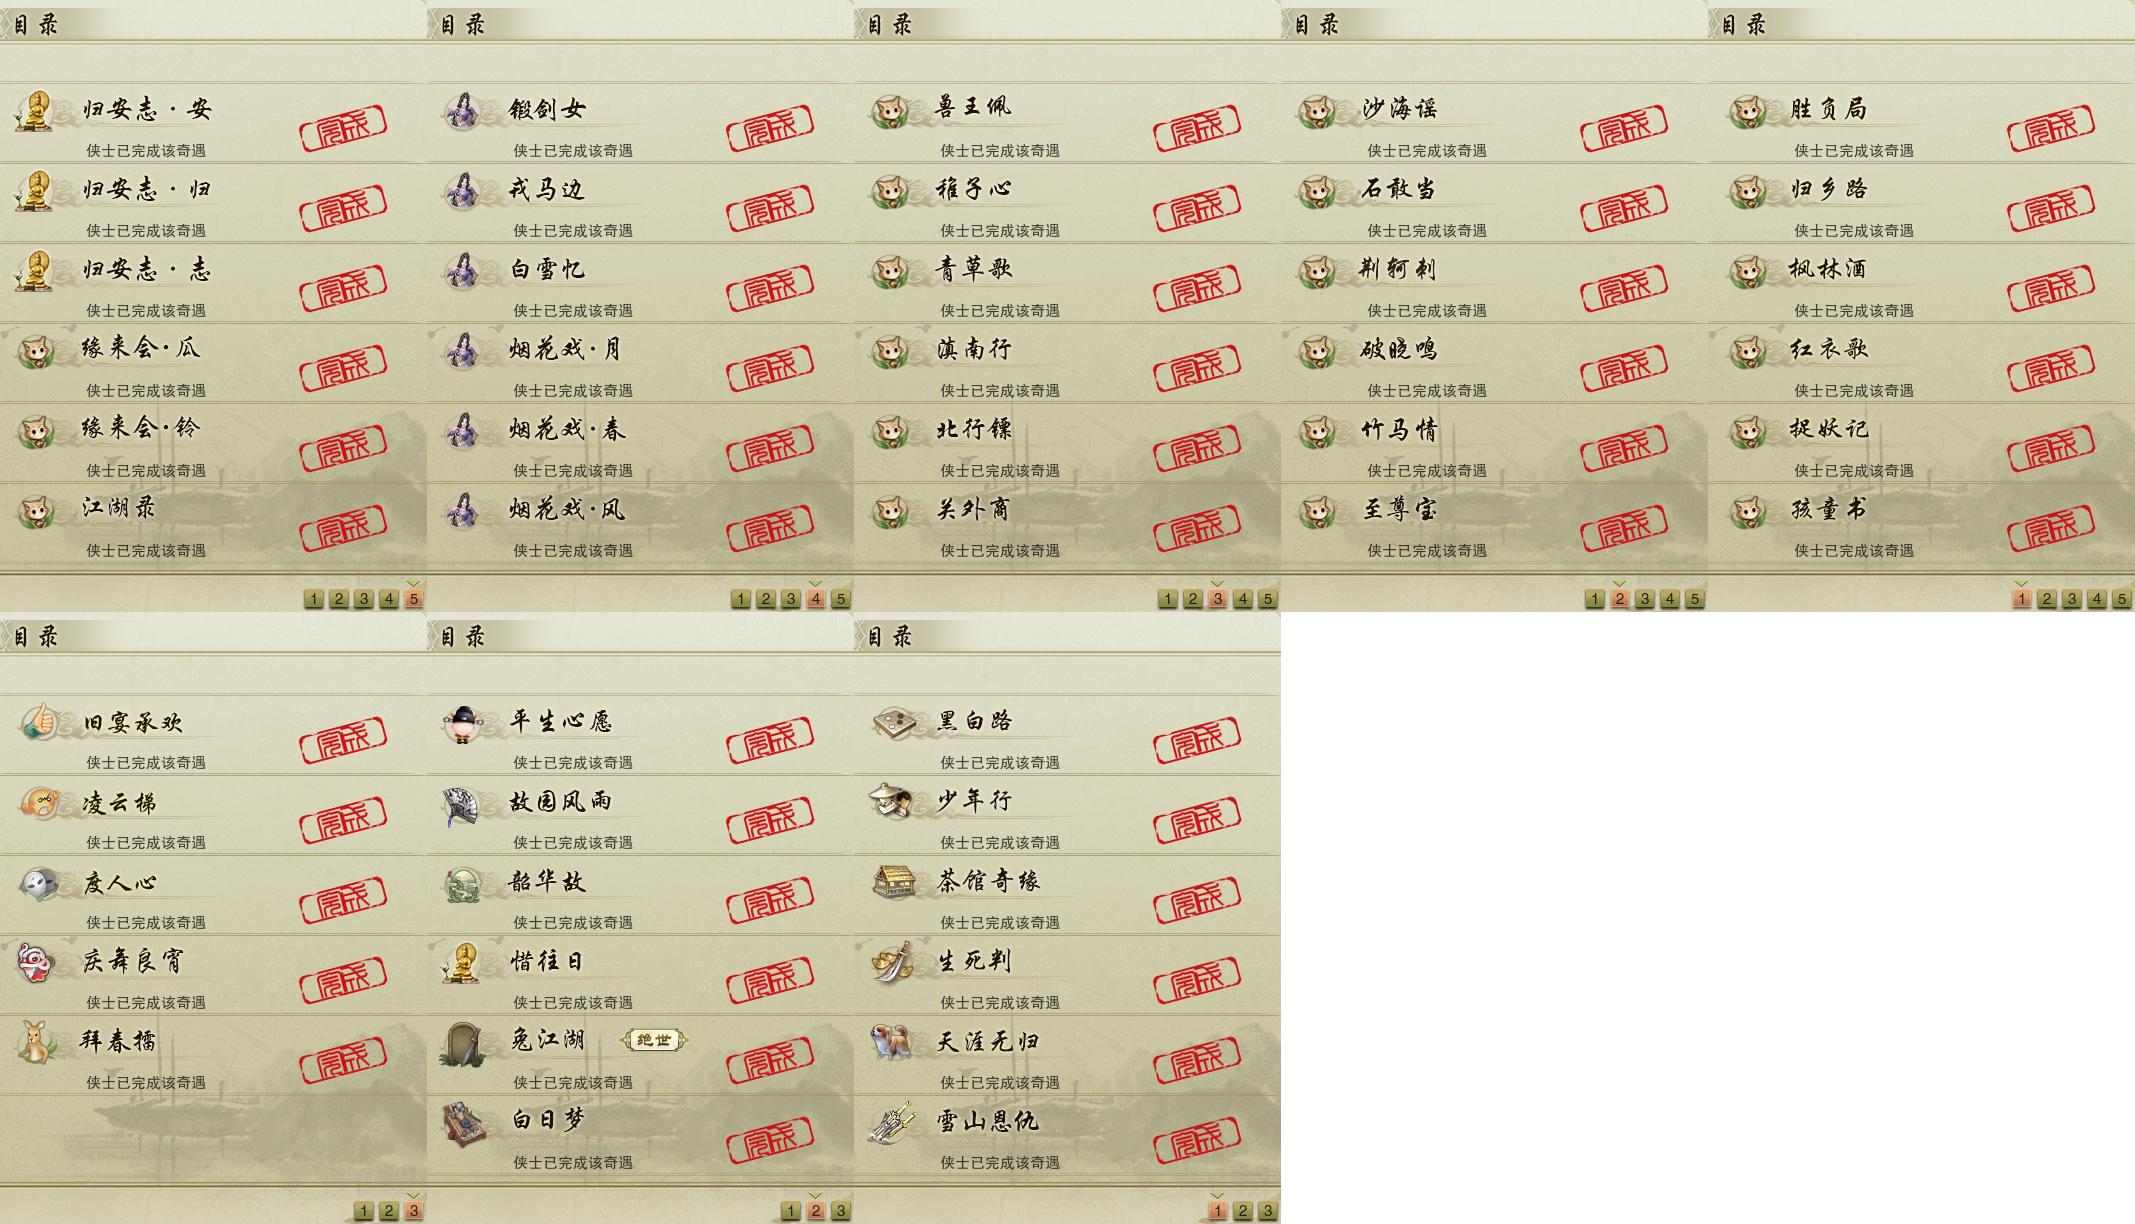Screen dimensions: 2135x1224
Task: Click the Go board icon beside 黑白路
Action: tap(890, 721)
